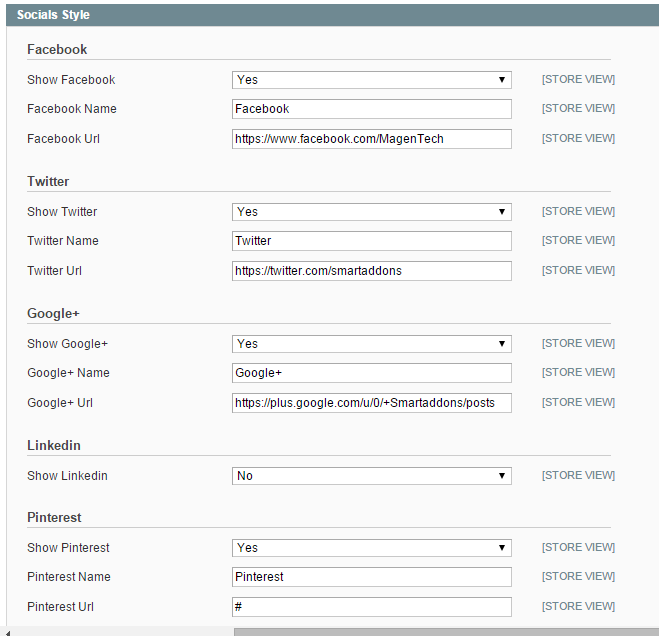Click the horizontal scrollbar thumb

[x=446, y=632]
